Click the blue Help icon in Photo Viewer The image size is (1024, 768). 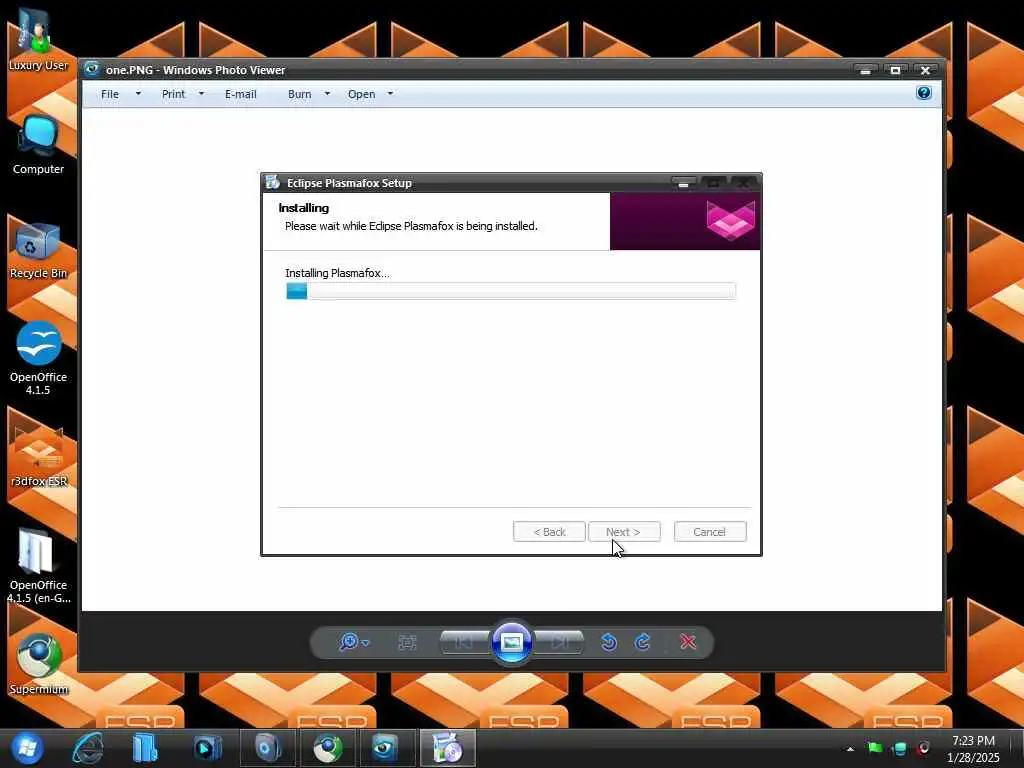[x=923, y=93]
